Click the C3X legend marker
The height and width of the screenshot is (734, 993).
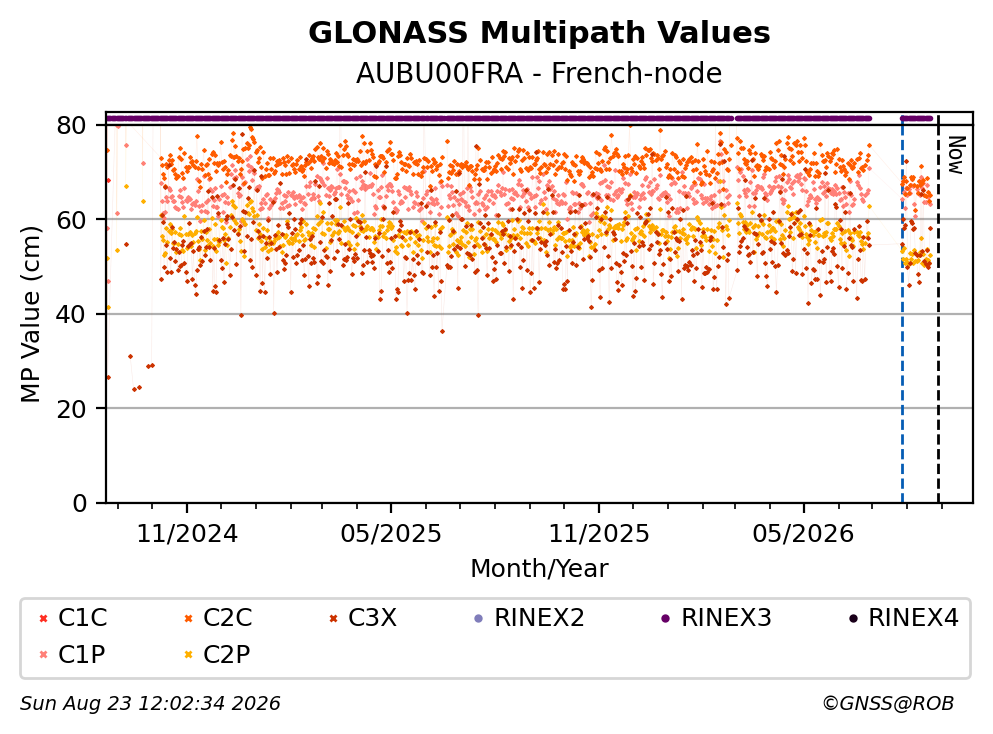click(333, 618)
